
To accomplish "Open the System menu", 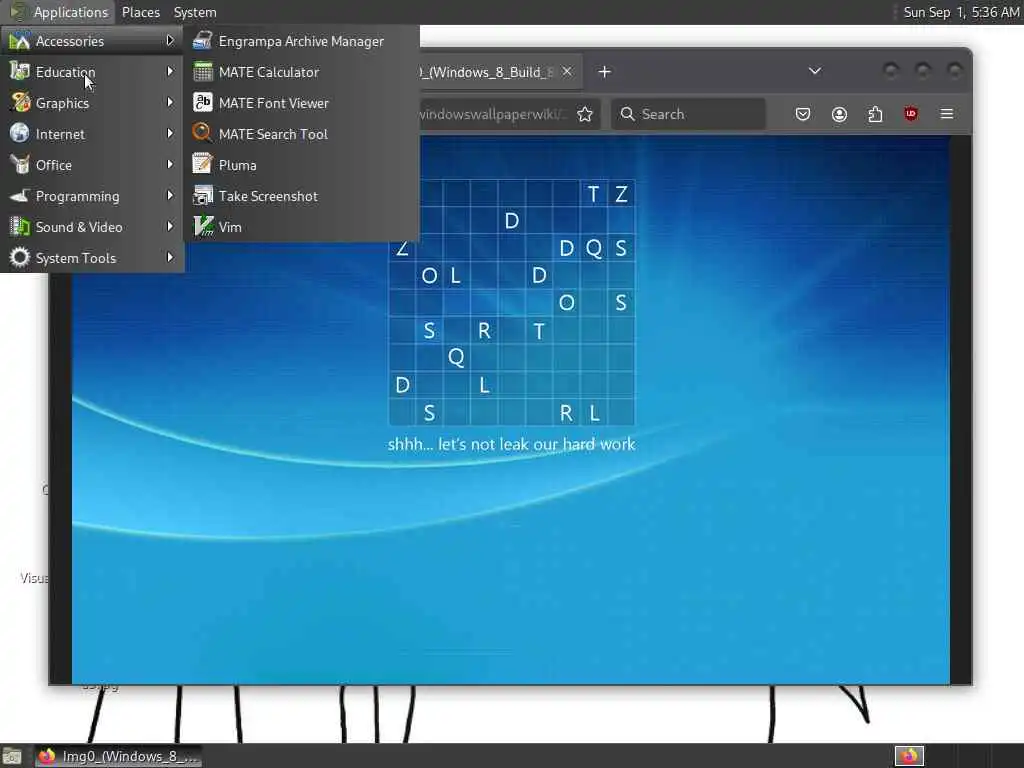I will tap(195, 12).
